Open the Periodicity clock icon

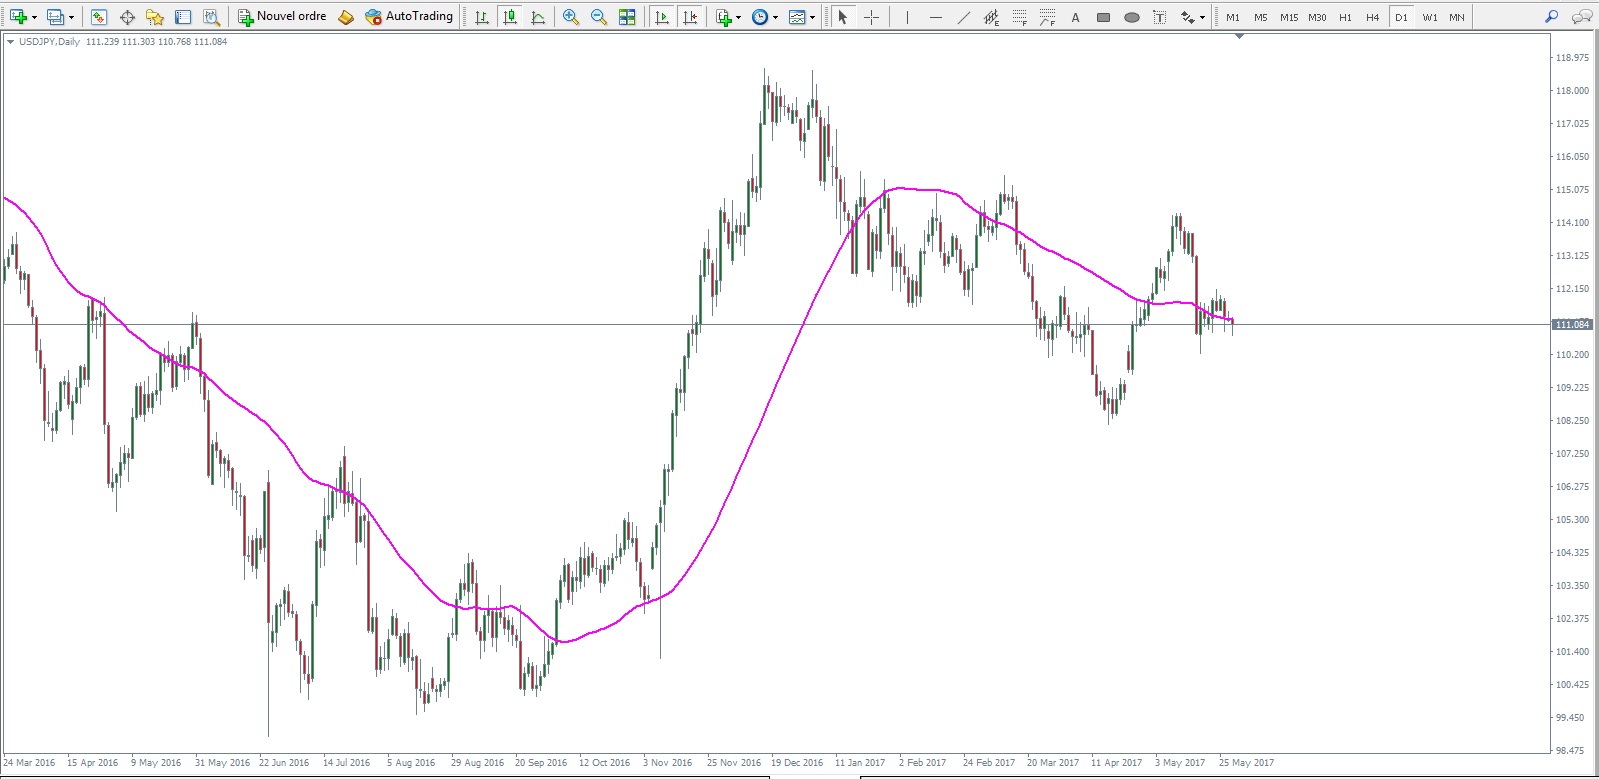(x=760, y=17)
